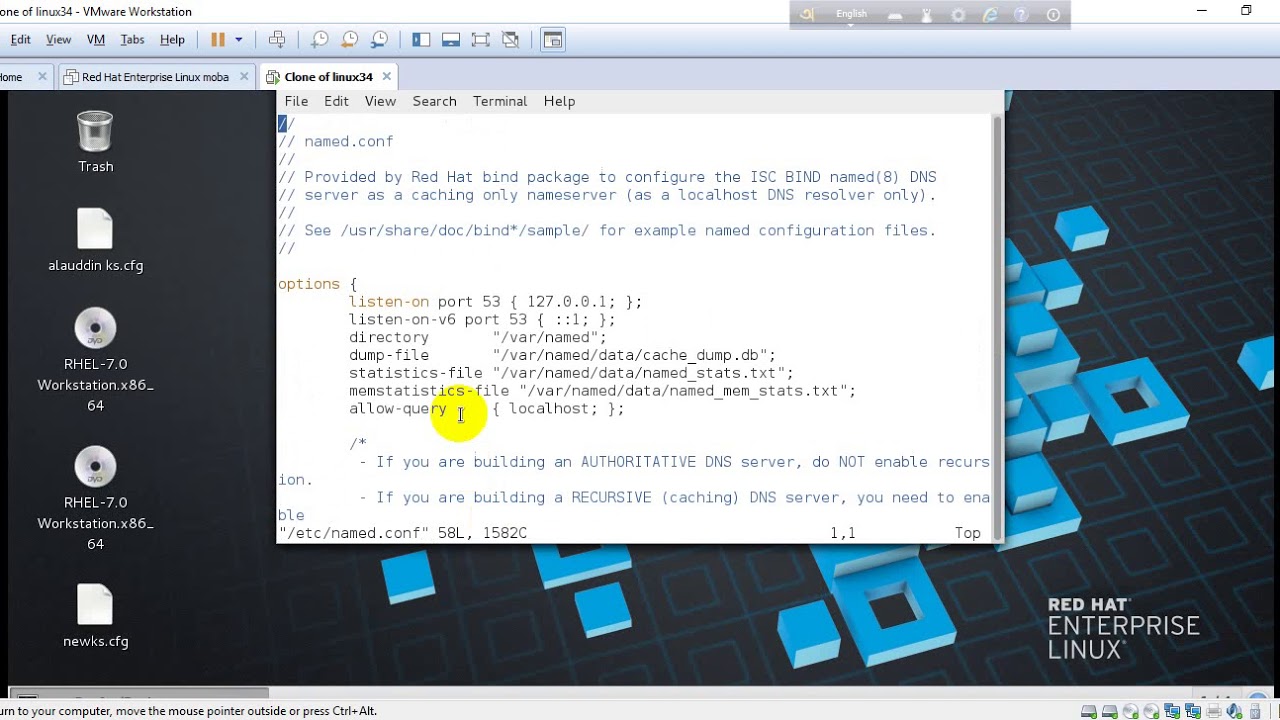Select the alauddin ks.cfg file

click(95, 241)
